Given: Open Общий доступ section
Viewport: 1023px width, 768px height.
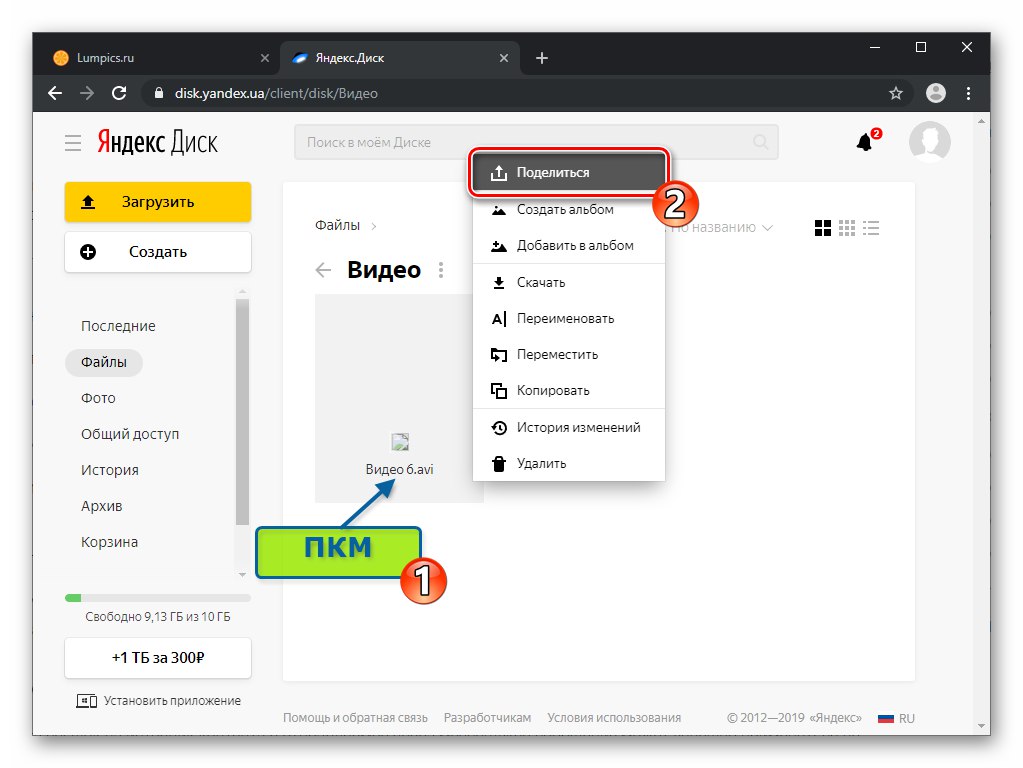Looking at the screenshot, I should coord(130,434).
